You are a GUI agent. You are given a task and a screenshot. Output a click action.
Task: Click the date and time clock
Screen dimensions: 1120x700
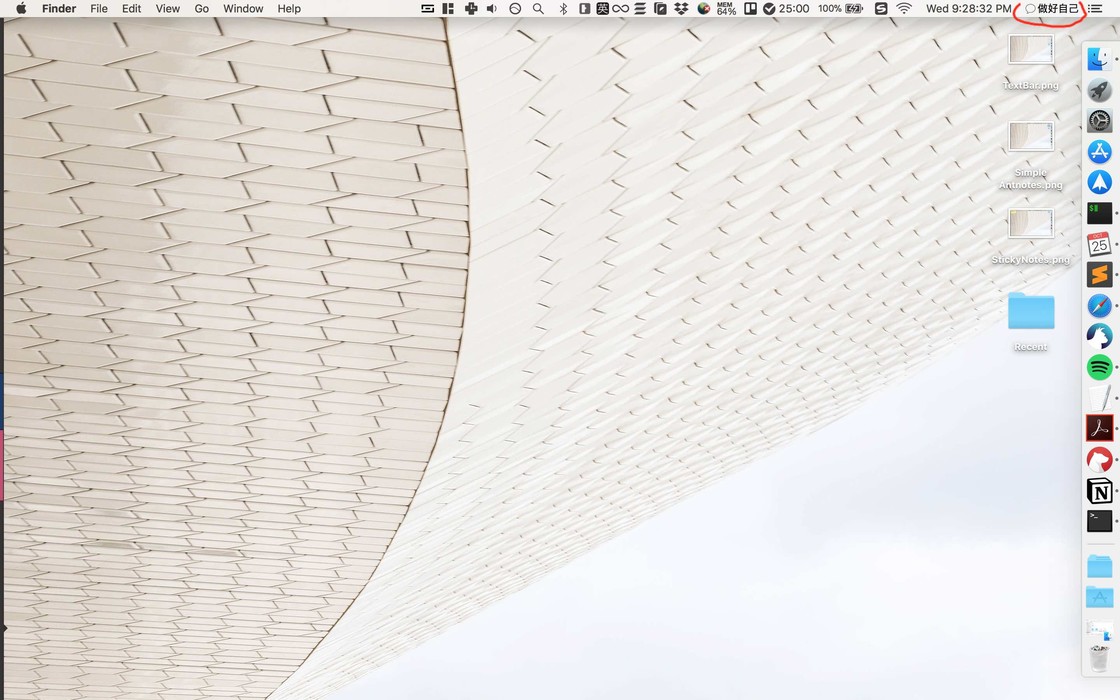point(968,9)
